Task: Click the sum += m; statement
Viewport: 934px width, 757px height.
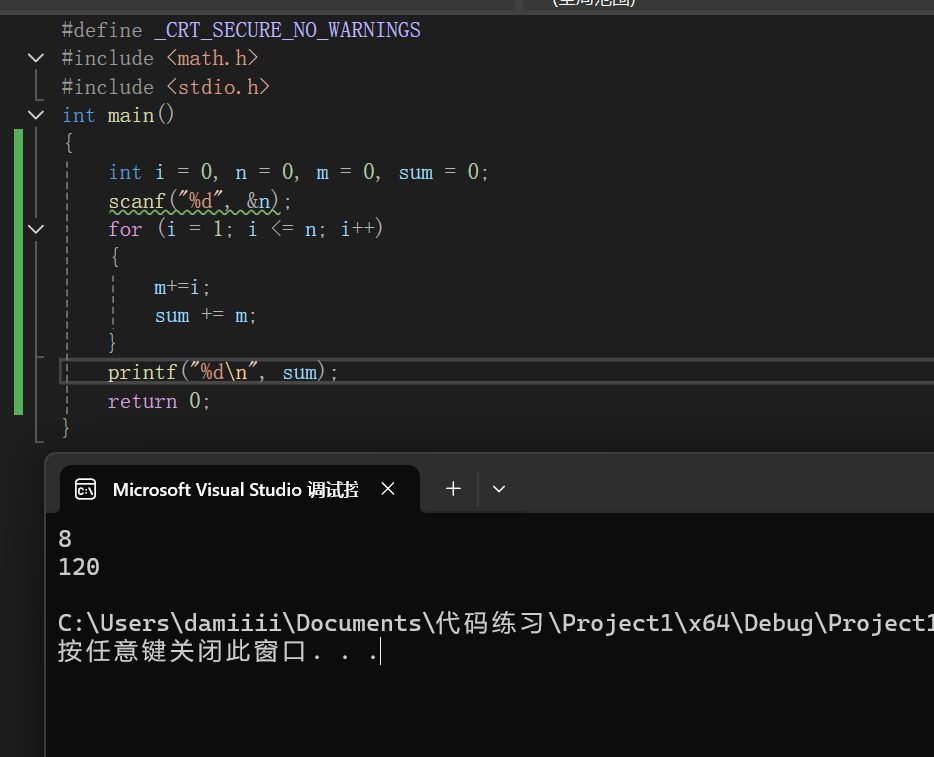Action: tap(206, 315)
